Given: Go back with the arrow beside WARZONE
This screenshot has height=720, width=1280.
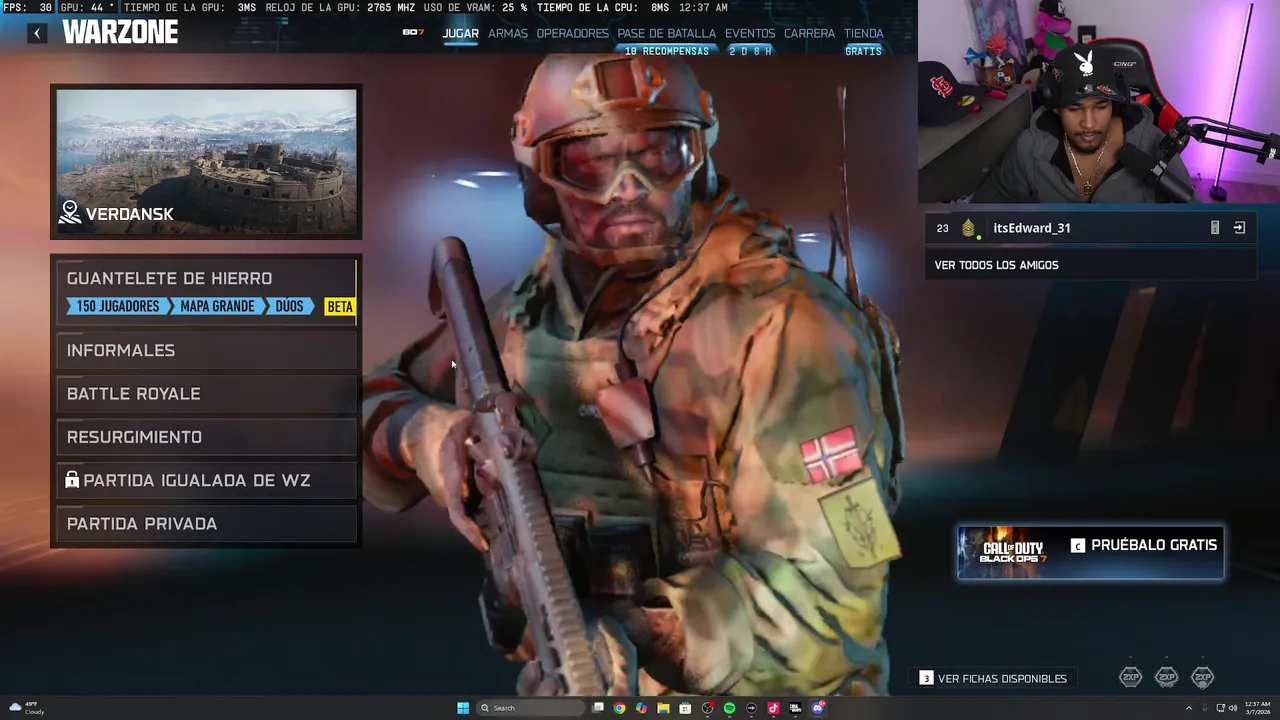Looking at the screenshot, I should 37,33.
